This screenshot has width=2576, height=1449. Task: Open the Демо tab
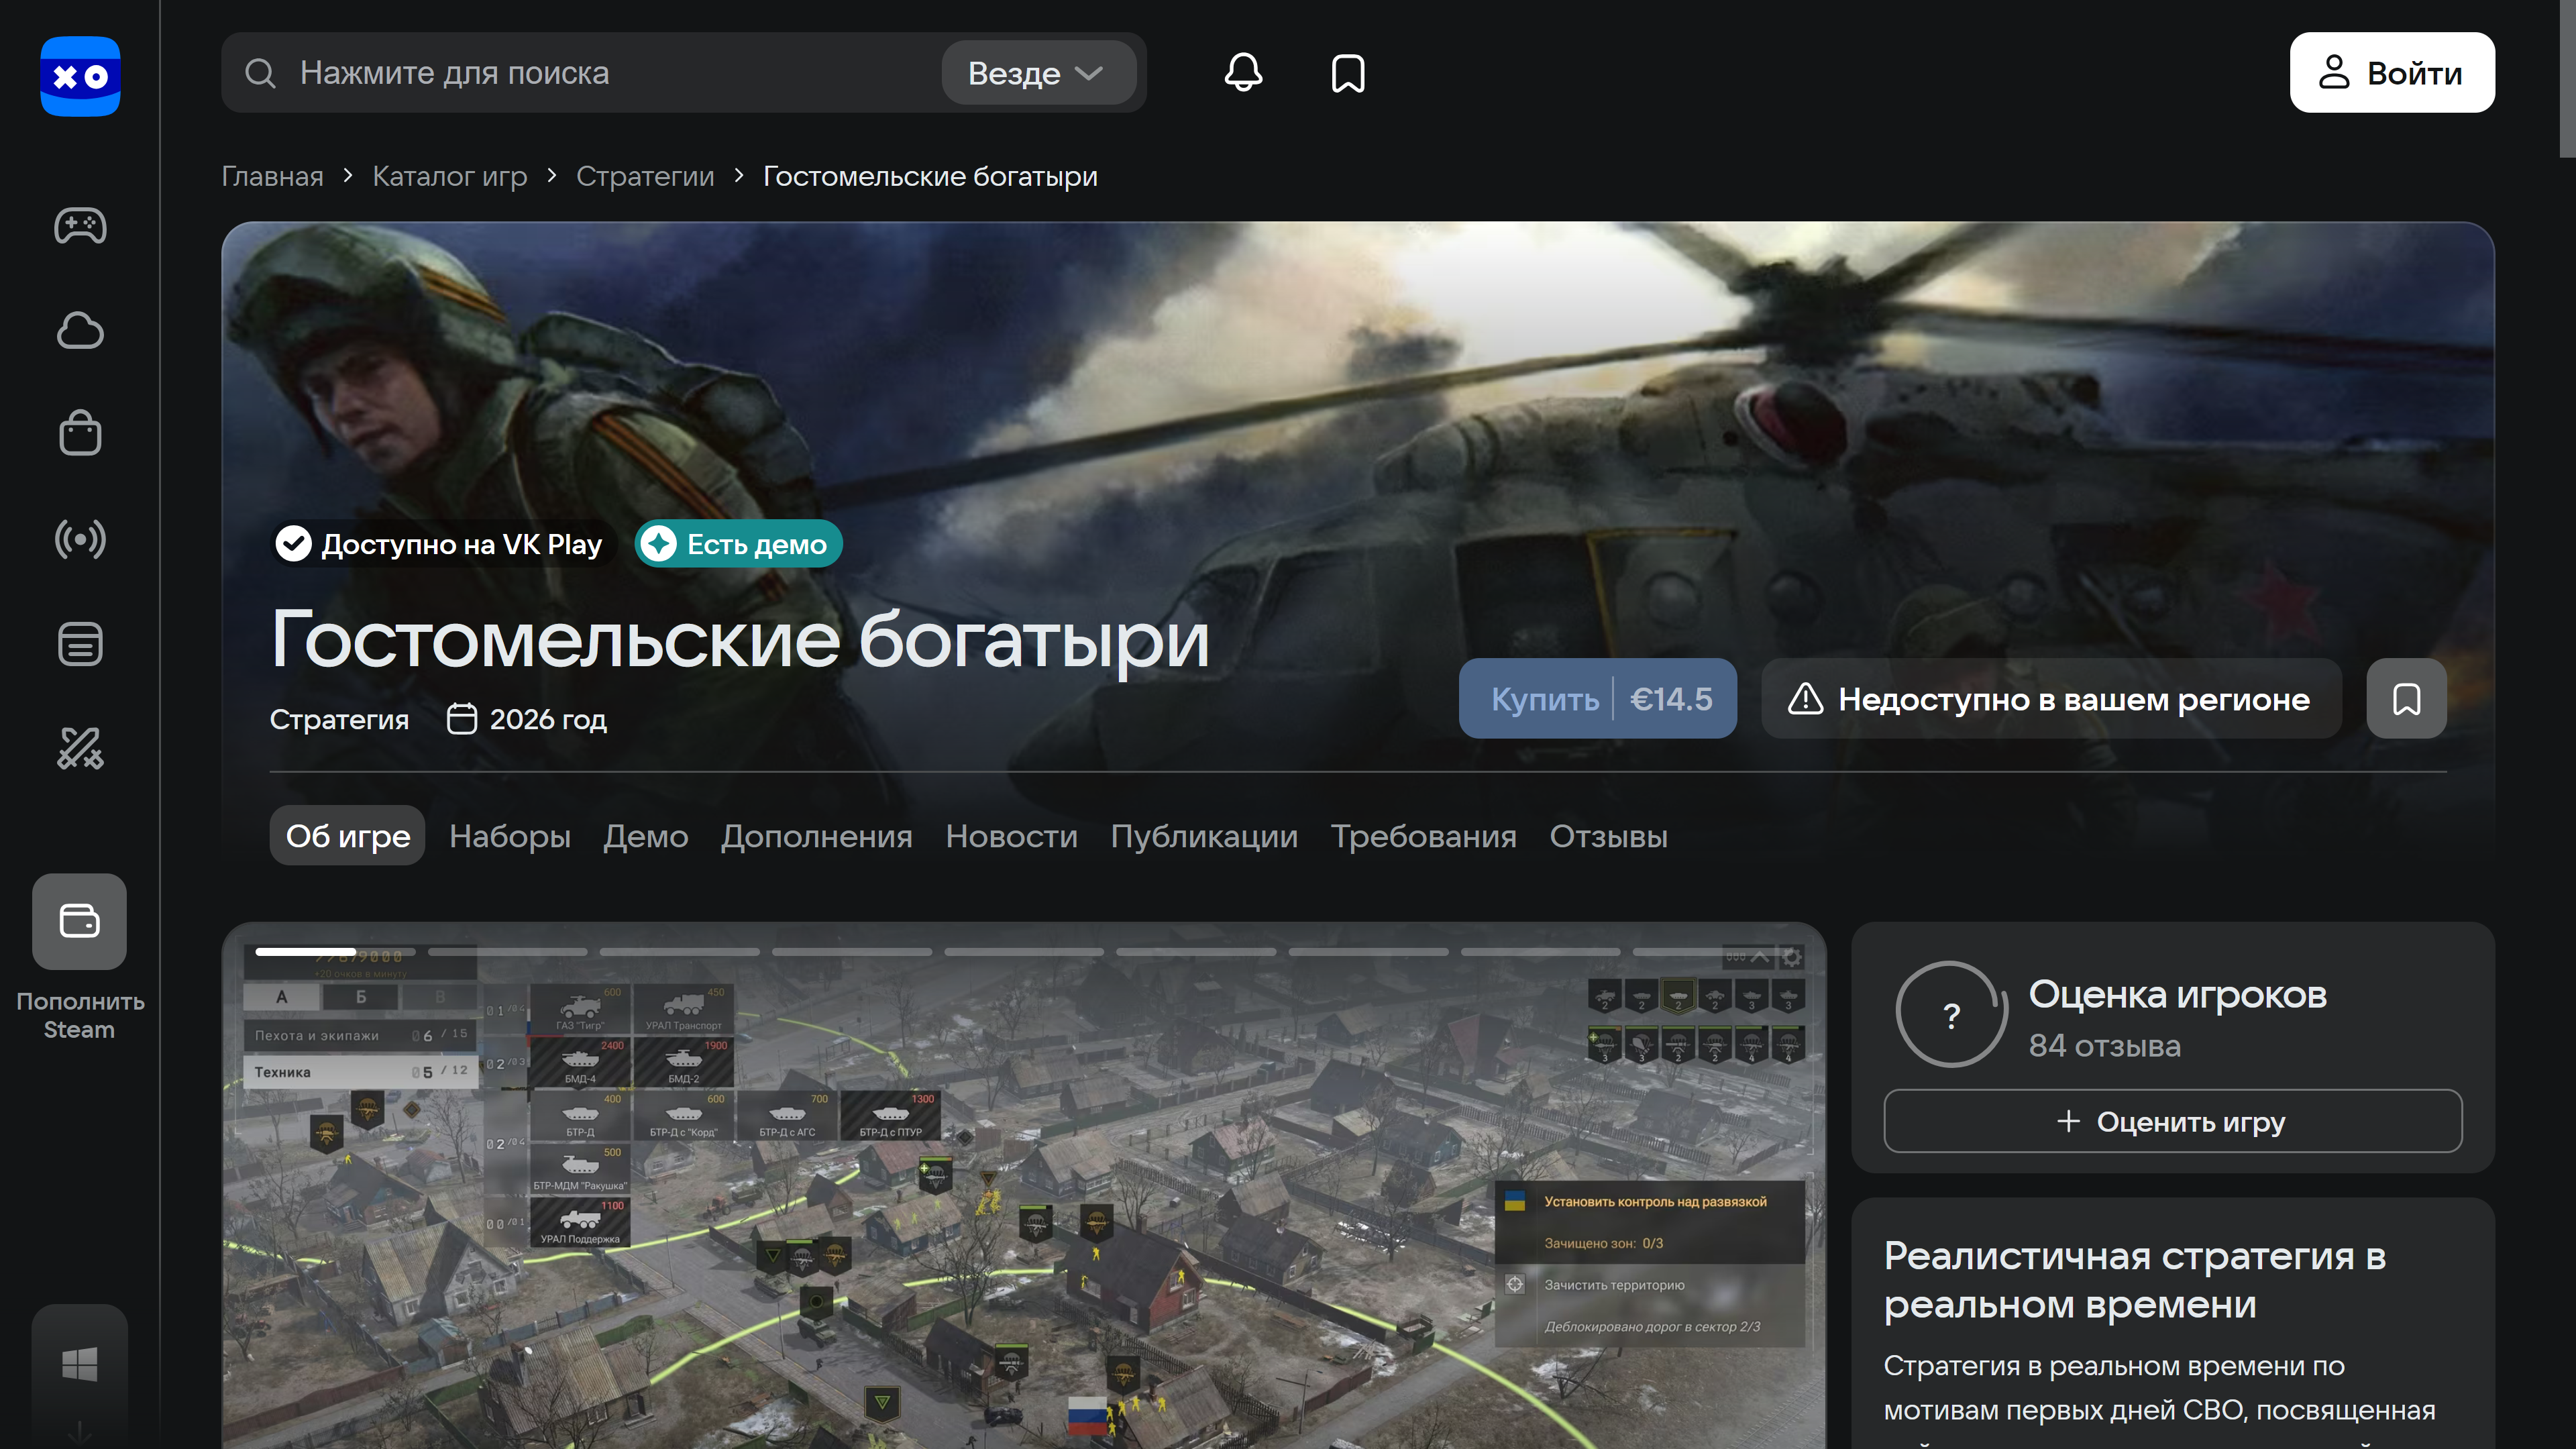point(645,836)
